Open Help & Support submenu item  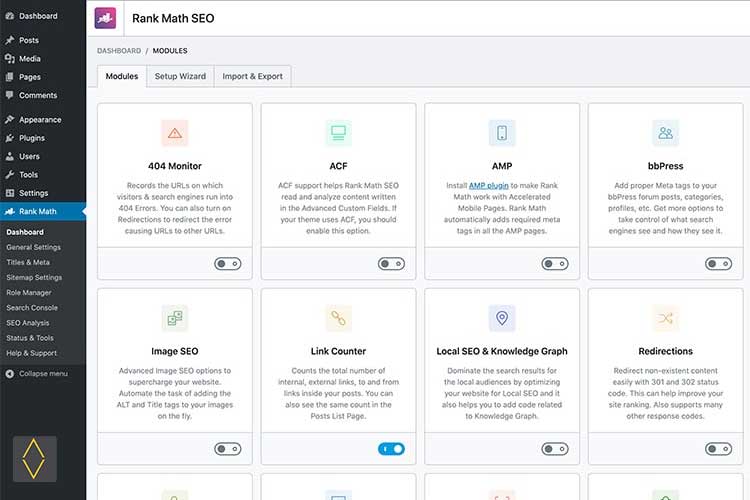point(32,353)
